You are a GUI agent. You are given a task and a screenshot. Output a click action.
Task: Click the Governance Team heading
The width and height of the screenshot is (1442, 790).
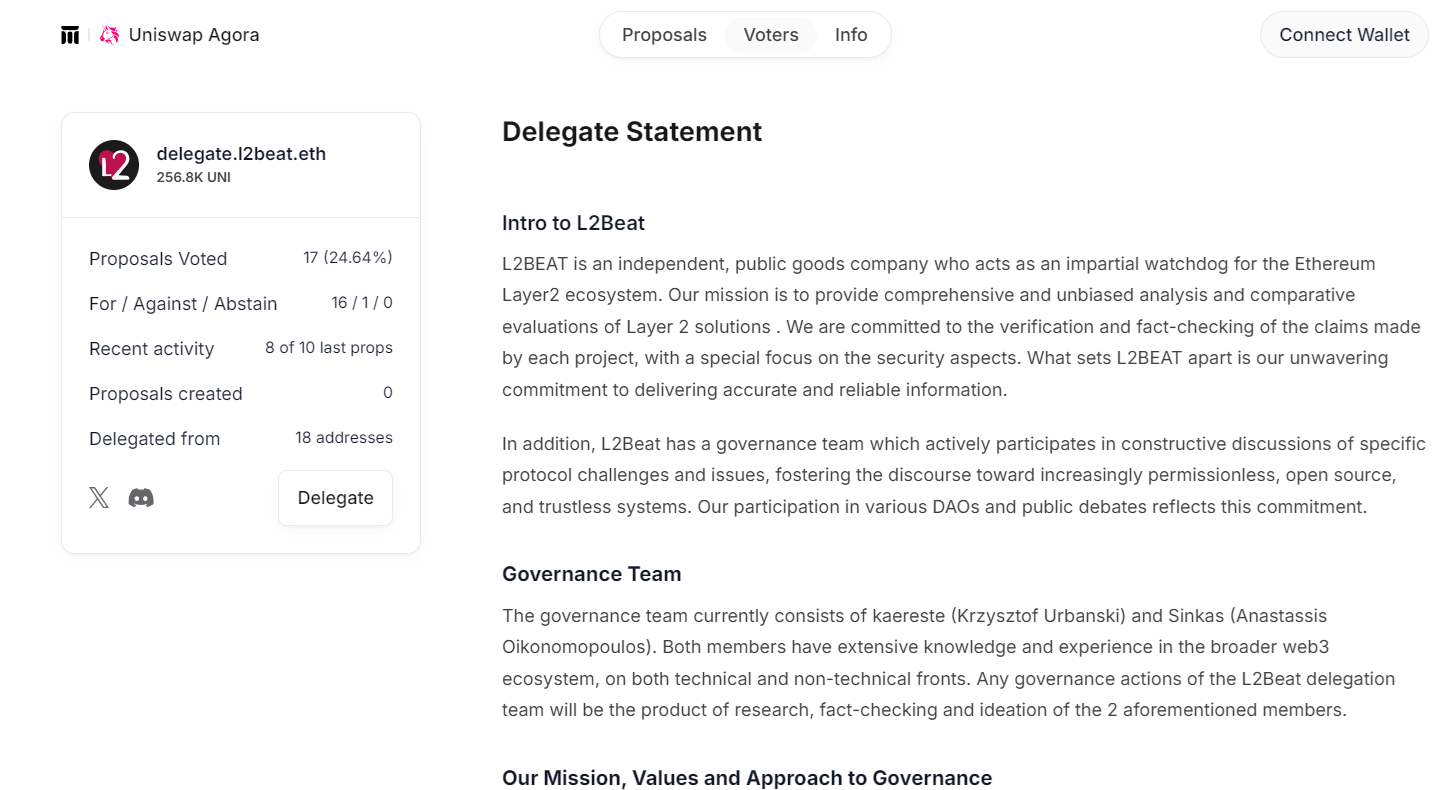591,574
